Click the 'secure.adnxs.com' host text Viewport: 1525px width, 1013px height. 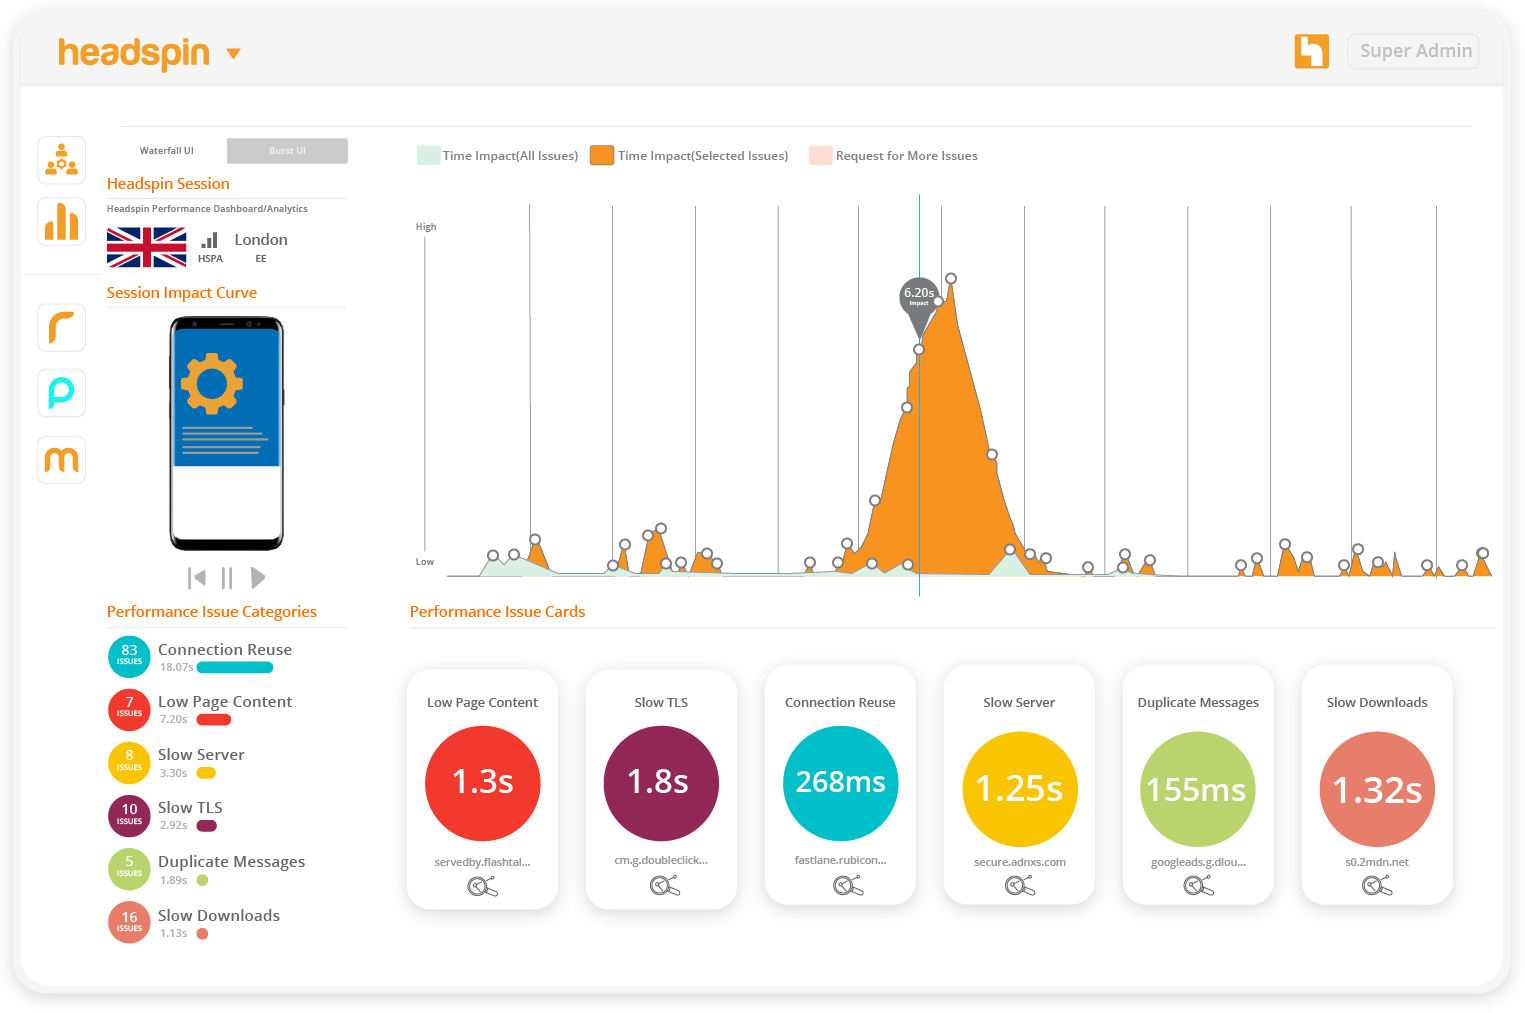[1020, 862]
